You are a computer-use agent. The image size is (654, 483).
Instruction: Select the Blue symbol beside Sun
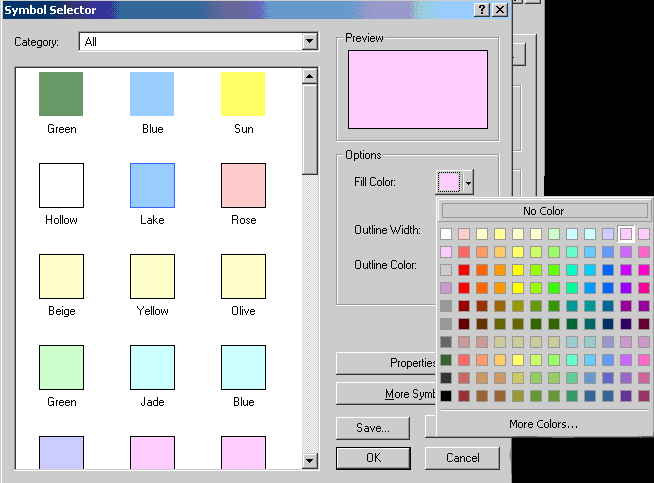(152, 94)
